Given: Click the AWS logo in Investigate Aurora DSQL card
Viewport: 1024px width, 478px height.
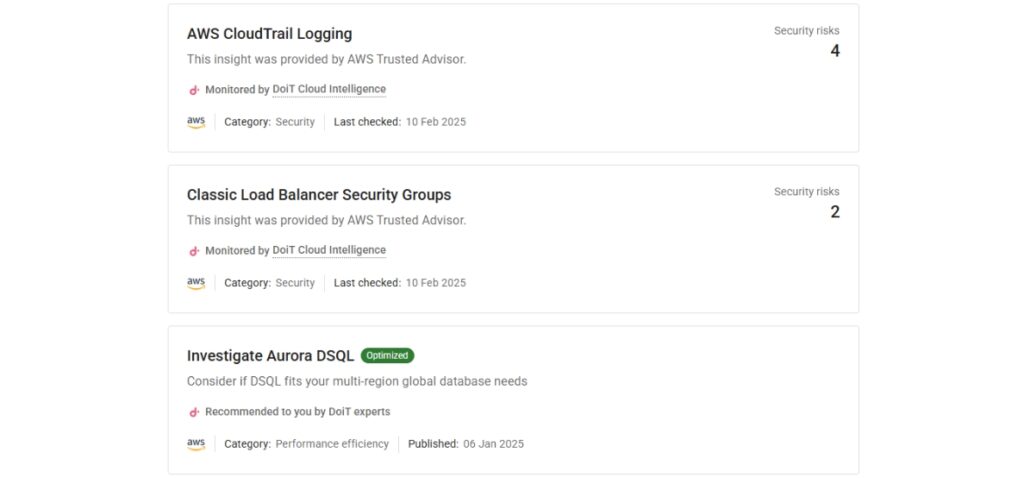Looking at the screenshot, I should [196, 444].
